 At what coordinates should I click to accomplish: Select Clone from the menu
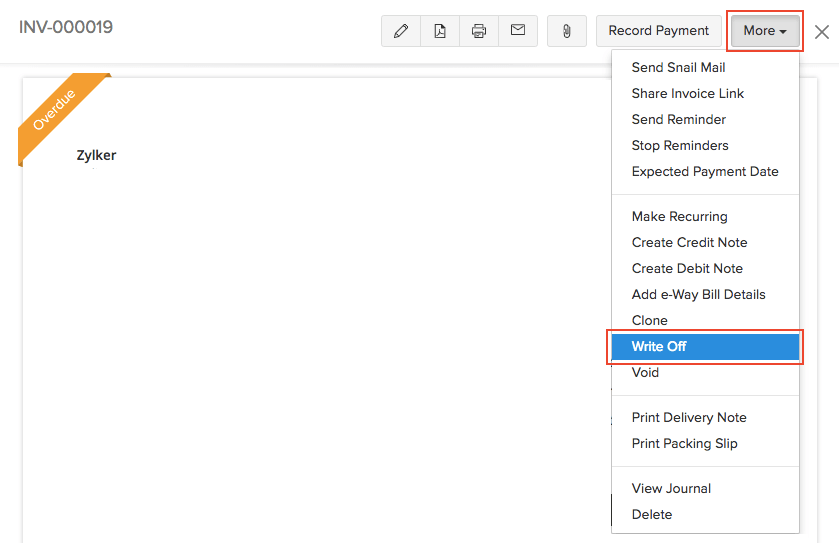click(705, 320)
